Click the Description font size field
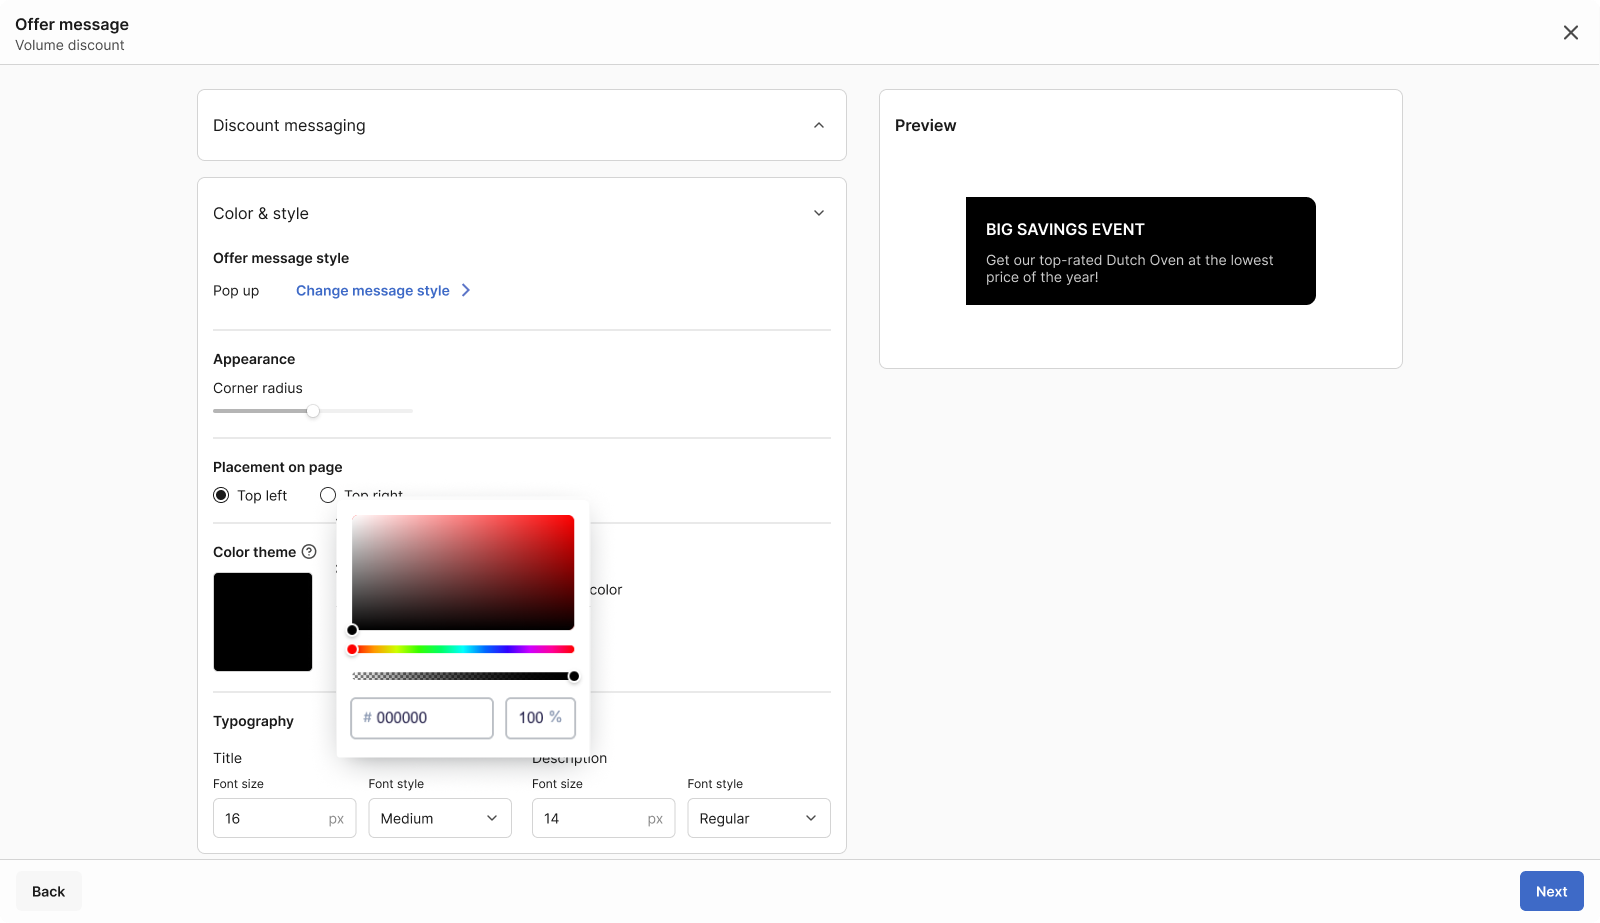 click(x=590, y=818)
